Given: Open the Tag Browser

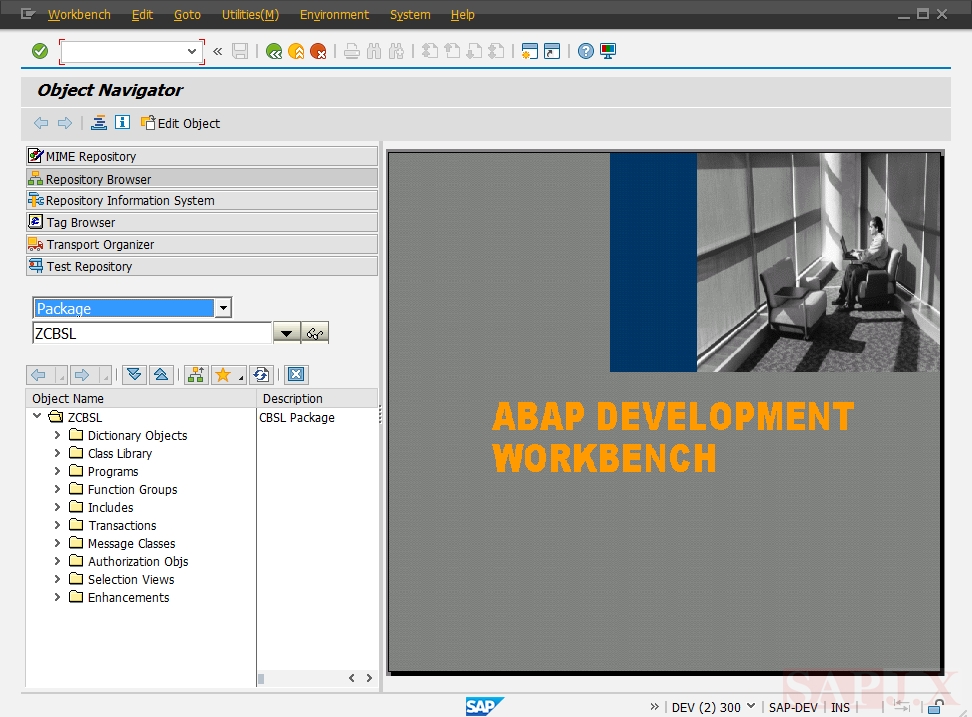Looking at the screenshot, I should pyautogui.click(x=202, y=222).
